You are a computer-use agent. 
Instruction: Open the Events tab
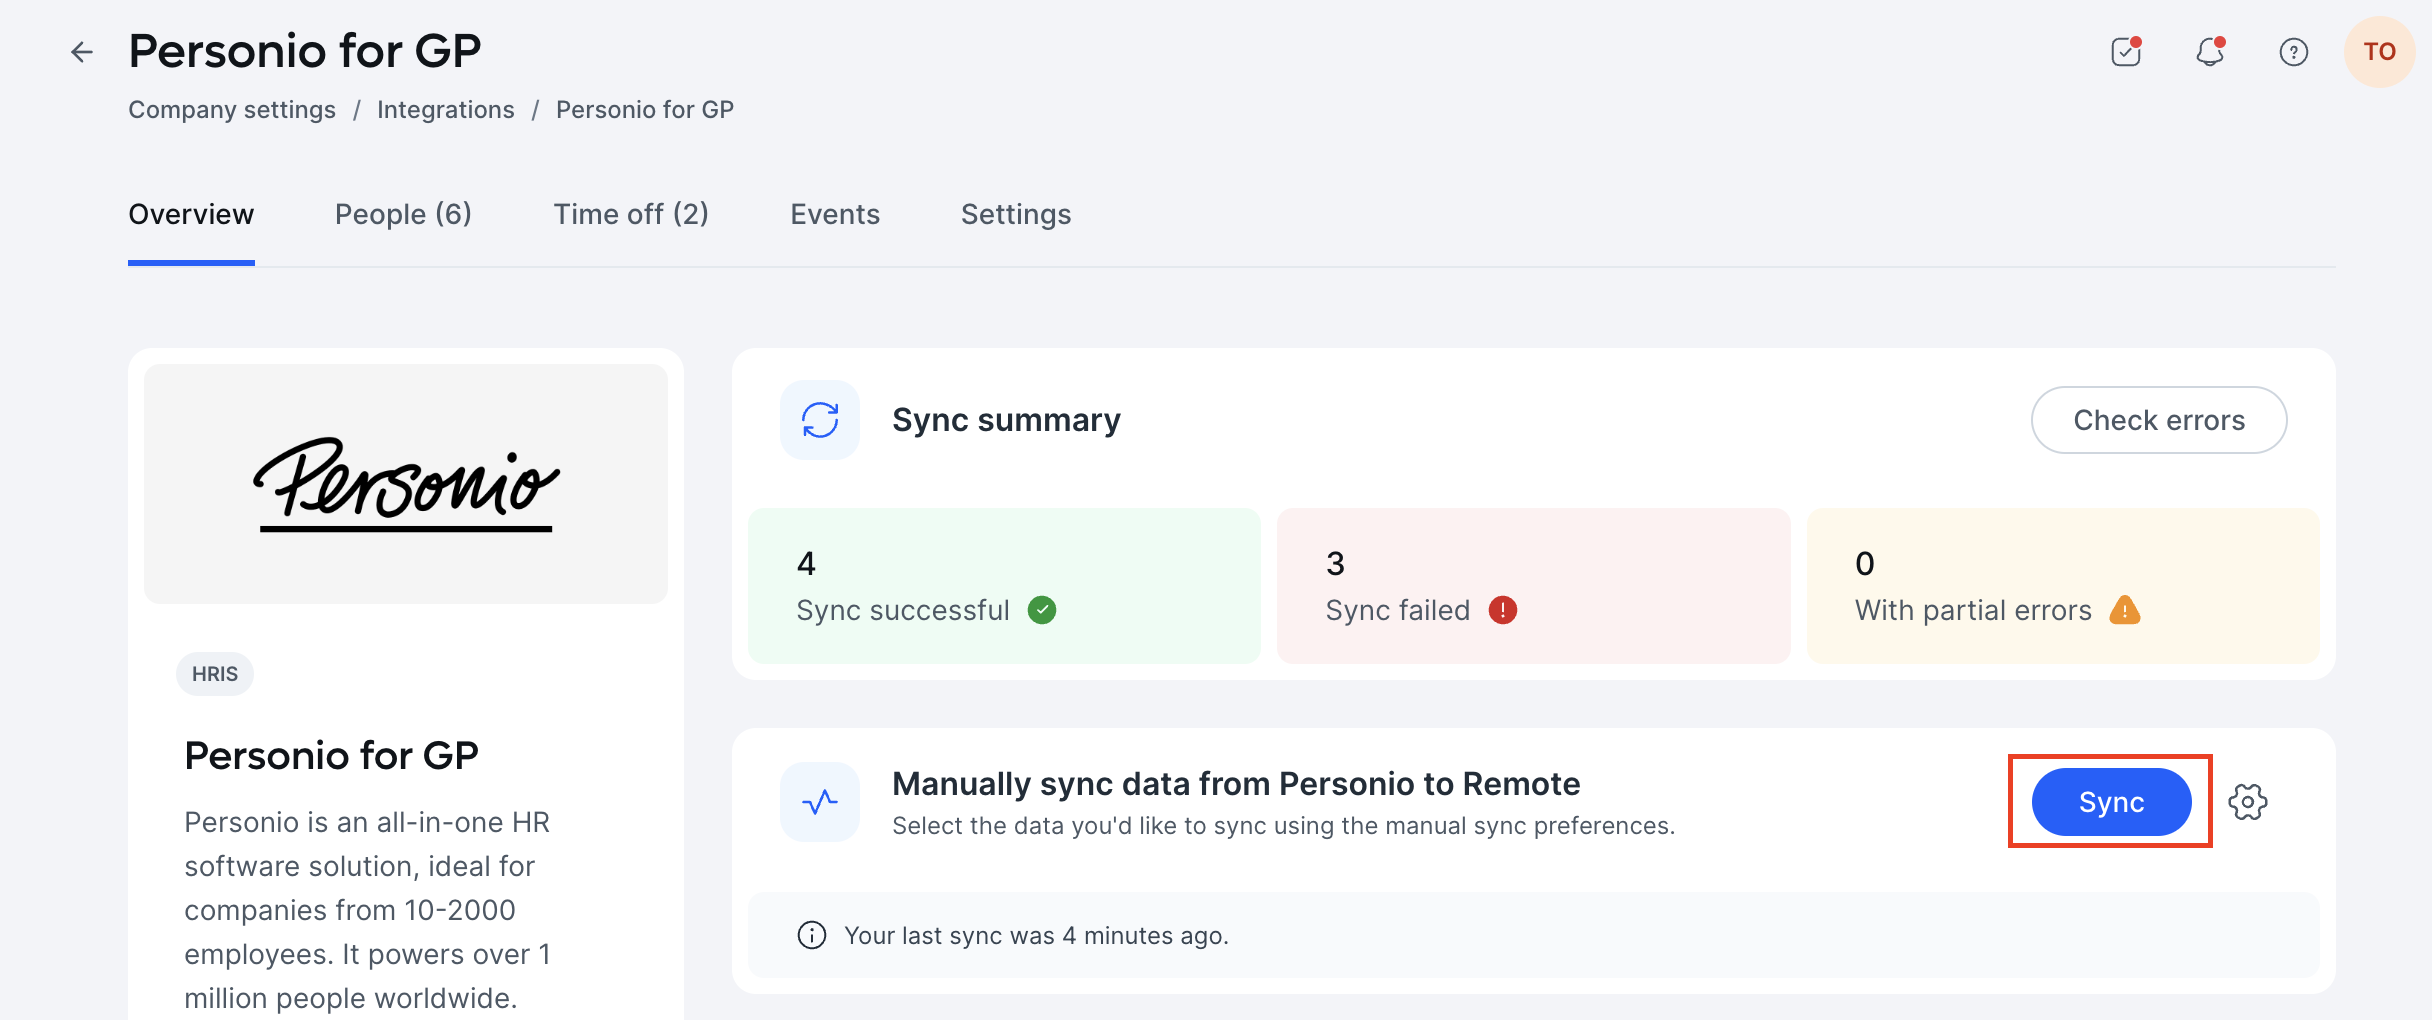(835, 214)
